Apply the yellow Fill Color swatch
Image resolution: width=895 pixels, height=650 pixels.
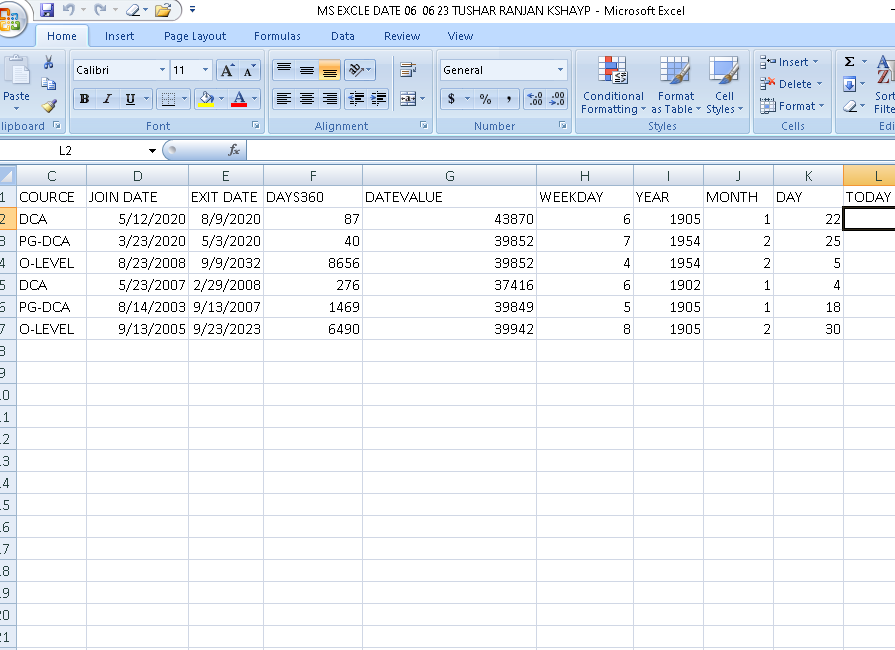205,99
